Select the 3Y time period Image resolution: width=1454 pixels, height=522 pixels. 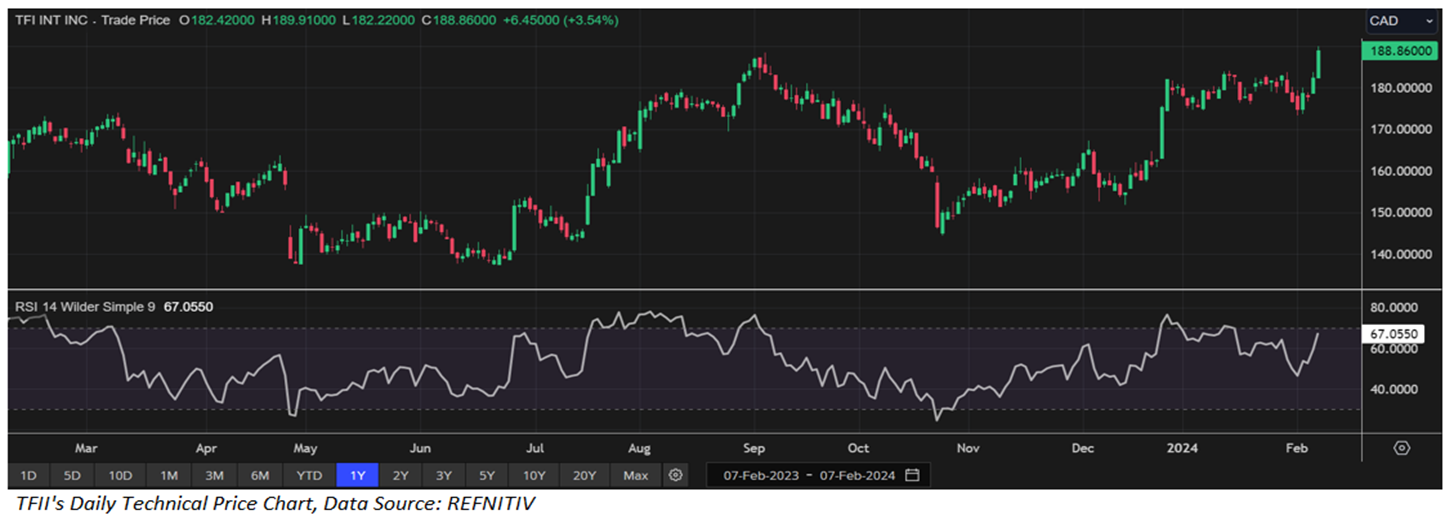click(x=443, y=475)
